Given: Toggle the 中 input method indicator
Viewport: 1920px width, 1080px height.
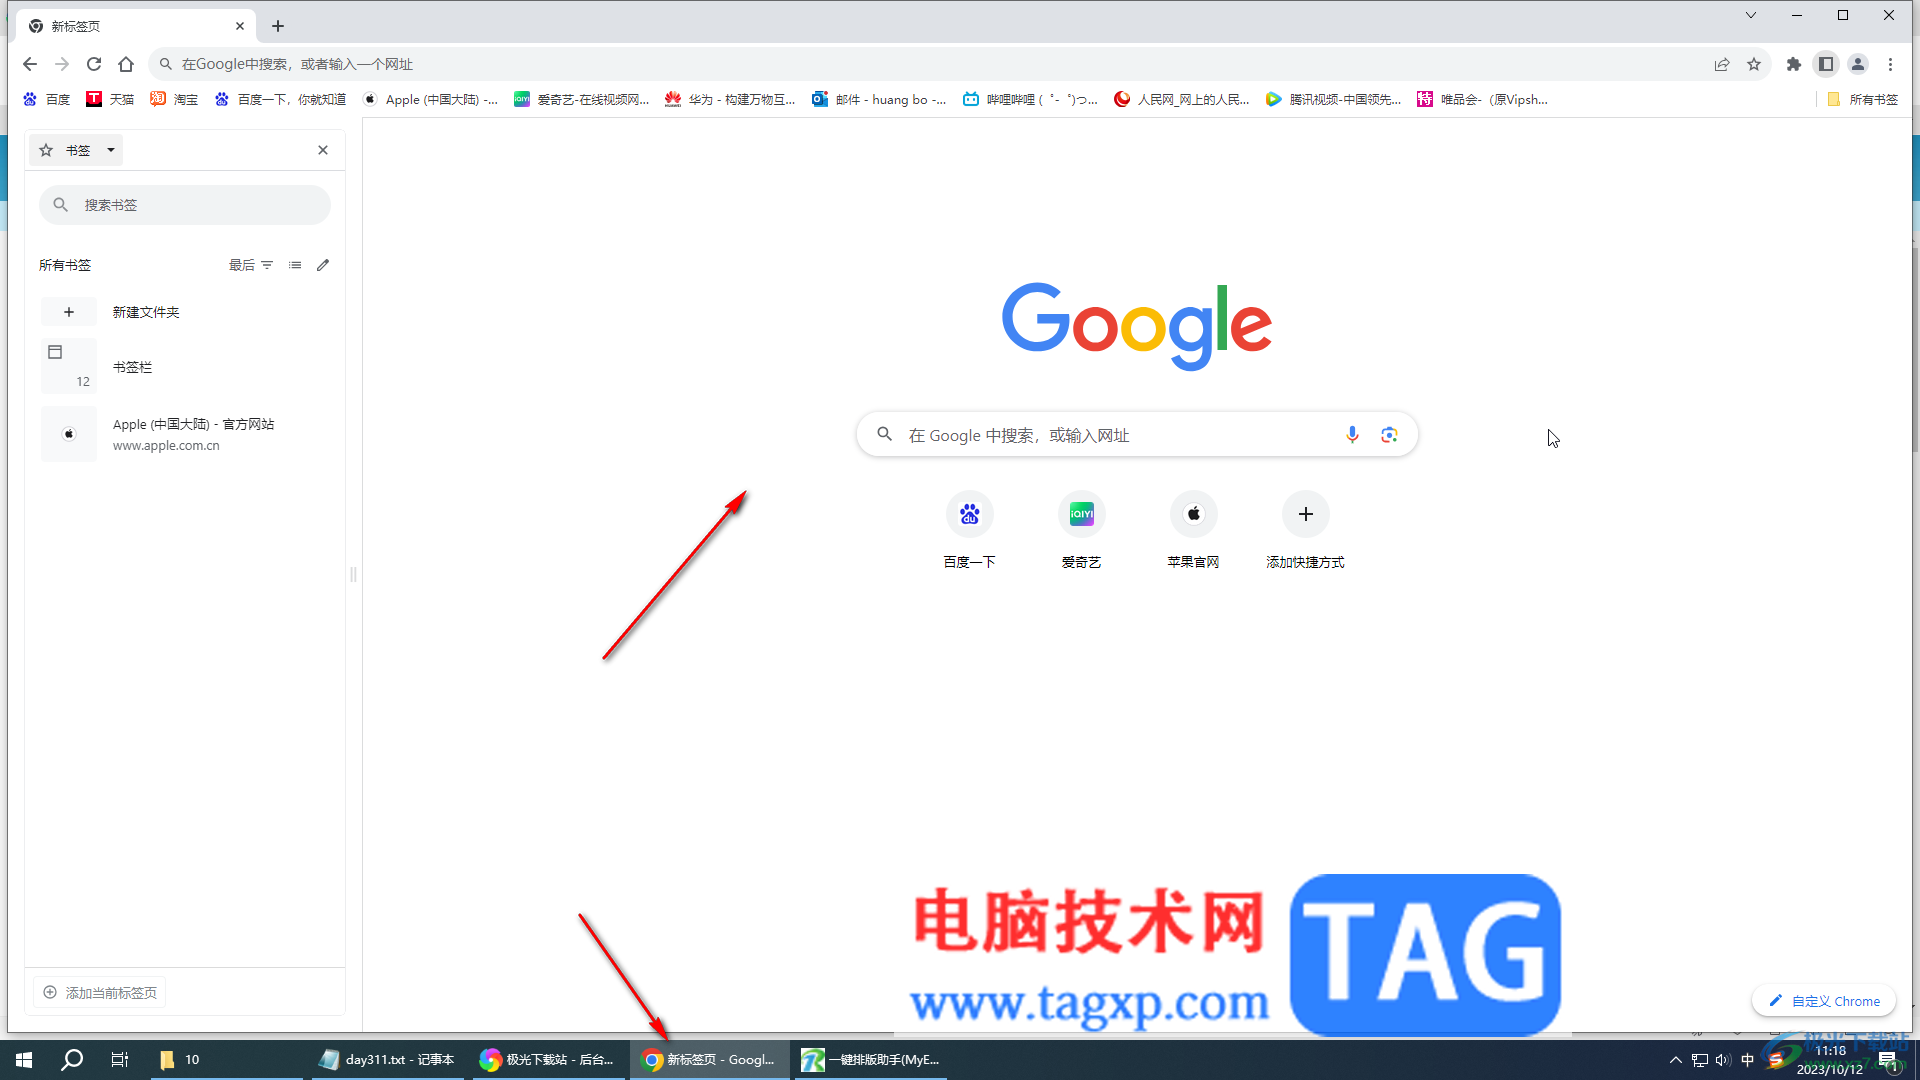Looking at the screenshot, I should [x=1748, y=1060].
